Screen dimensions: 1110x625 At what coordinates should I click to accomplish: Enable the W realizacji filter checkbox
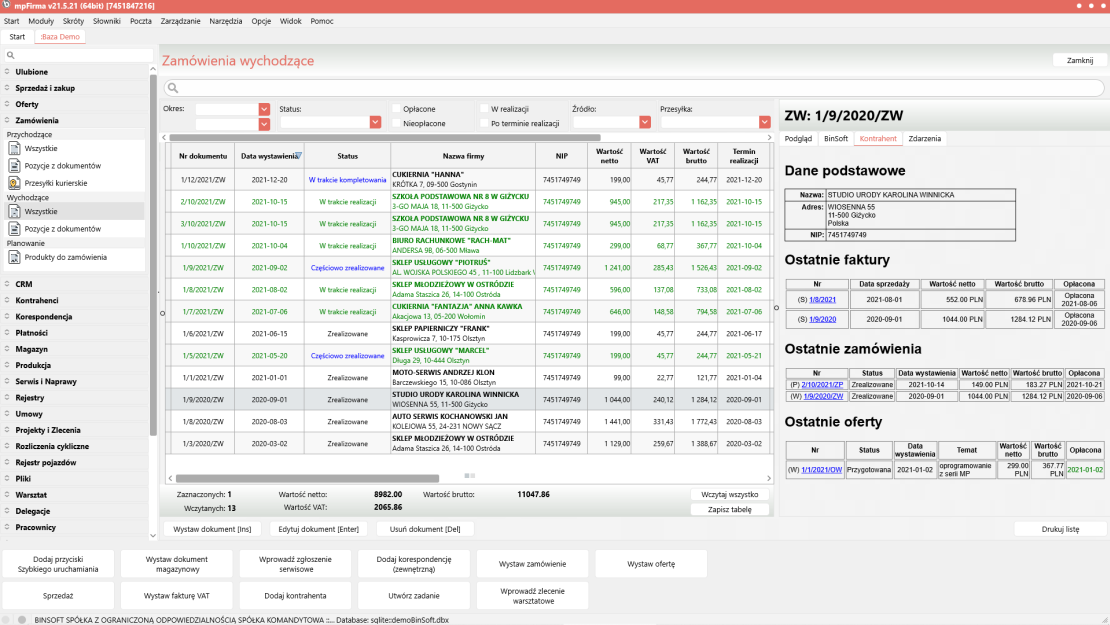click(x=484, y=109)
